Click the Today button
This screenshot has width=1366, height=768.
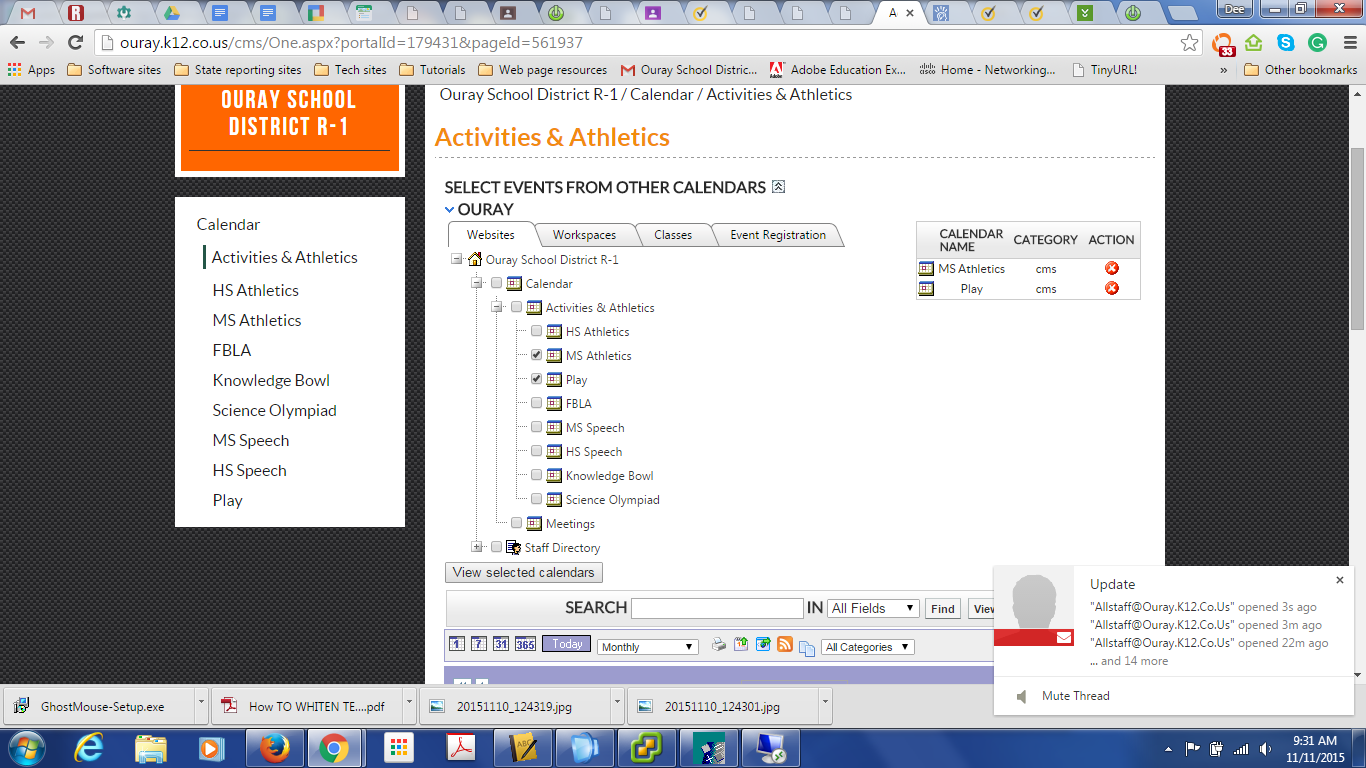[x=567, y=644]
